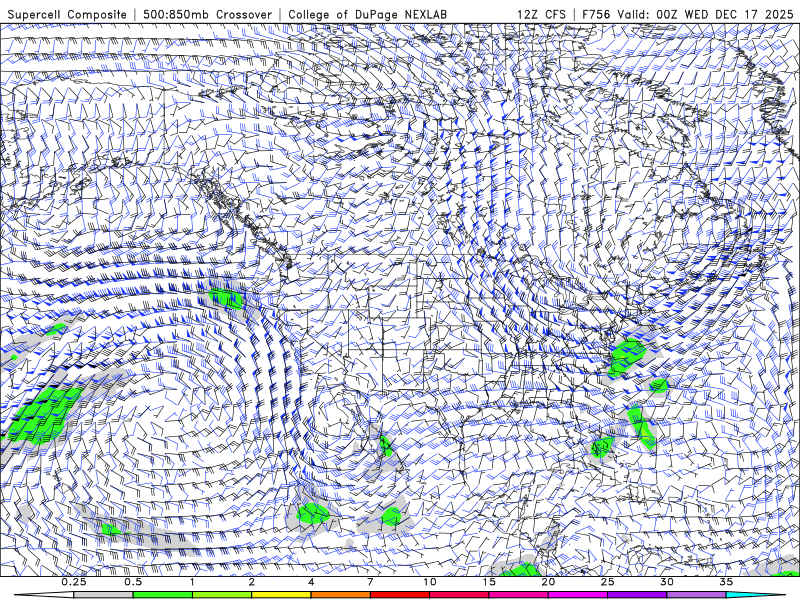
Task: Select the red swatch on the color bar
Action: tap(399, 595)
